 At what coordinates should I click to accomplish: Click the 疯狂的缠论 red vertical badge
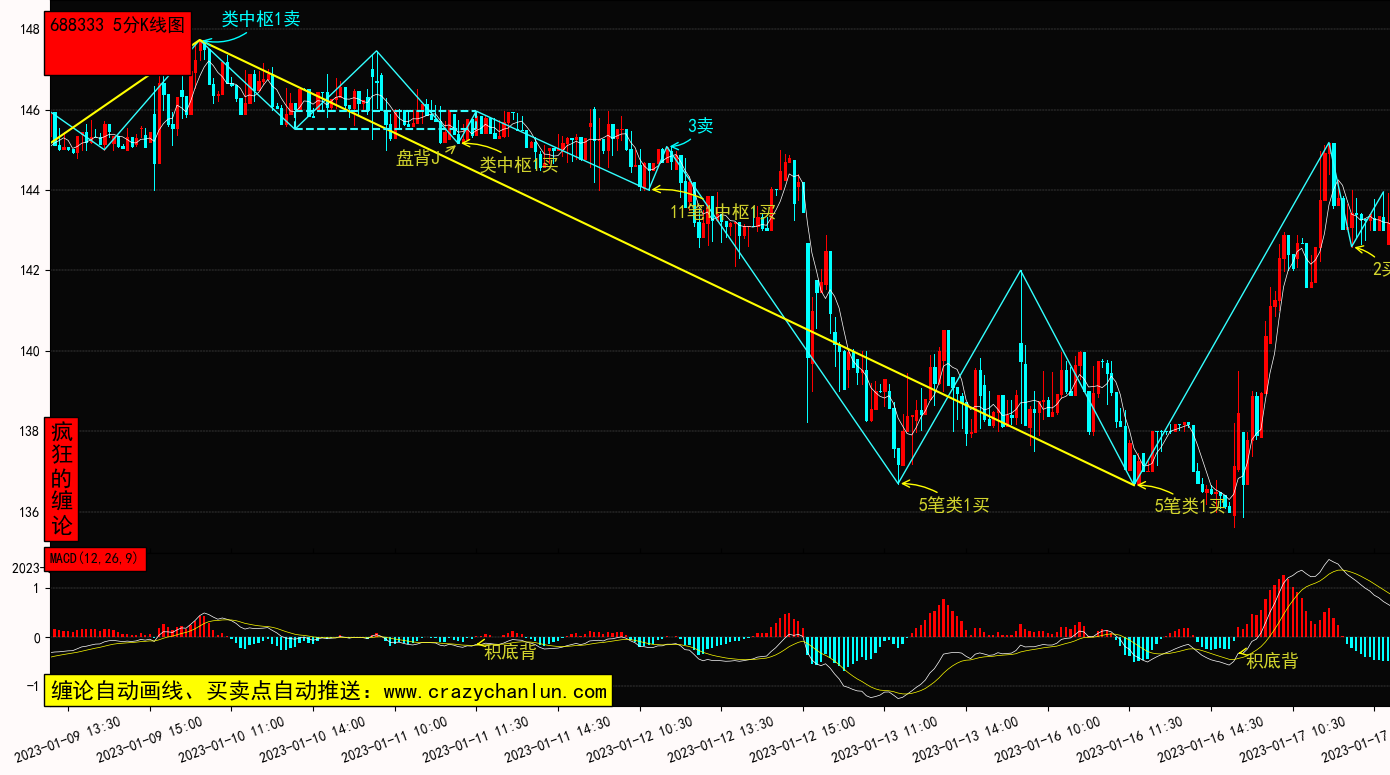point(62,479)
